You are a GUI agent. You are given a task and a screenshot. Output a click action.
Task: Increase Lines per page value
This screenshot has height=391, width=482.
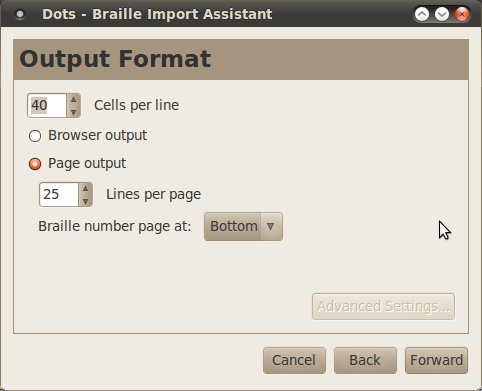85,189
